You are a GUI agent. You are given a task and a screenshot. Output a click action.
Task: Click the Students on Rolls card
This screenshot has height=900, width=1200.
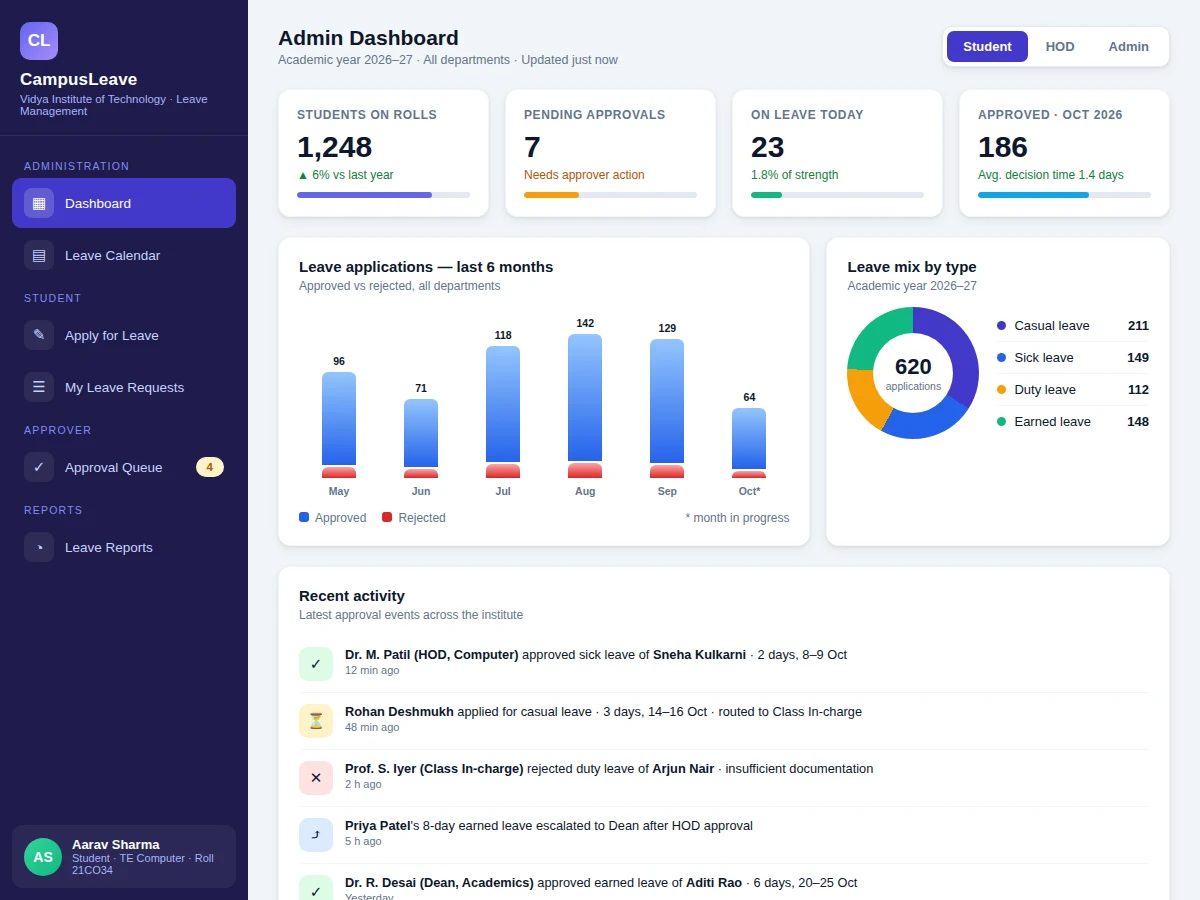point(383,153)
